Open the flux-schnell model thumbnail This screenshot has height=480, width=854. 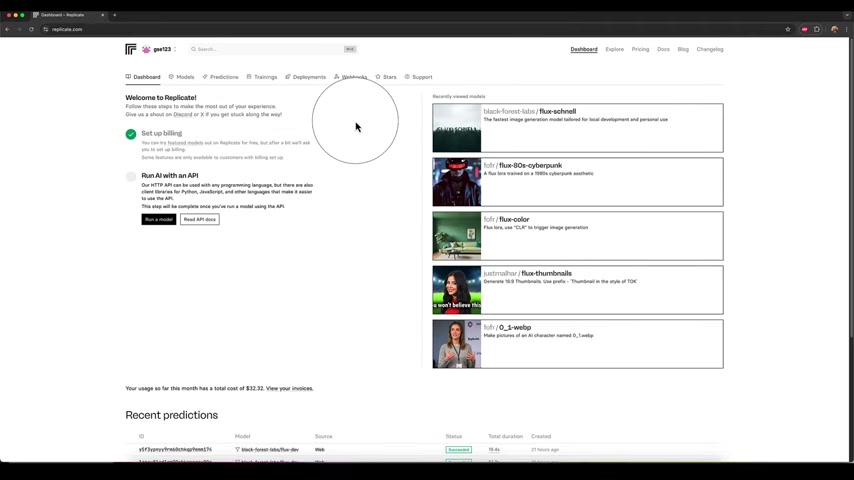pos(456,128)
